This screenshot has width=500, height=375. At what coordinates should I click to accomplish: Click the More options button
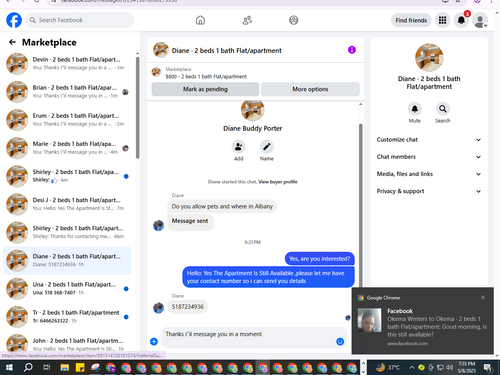tap(310, 89)
